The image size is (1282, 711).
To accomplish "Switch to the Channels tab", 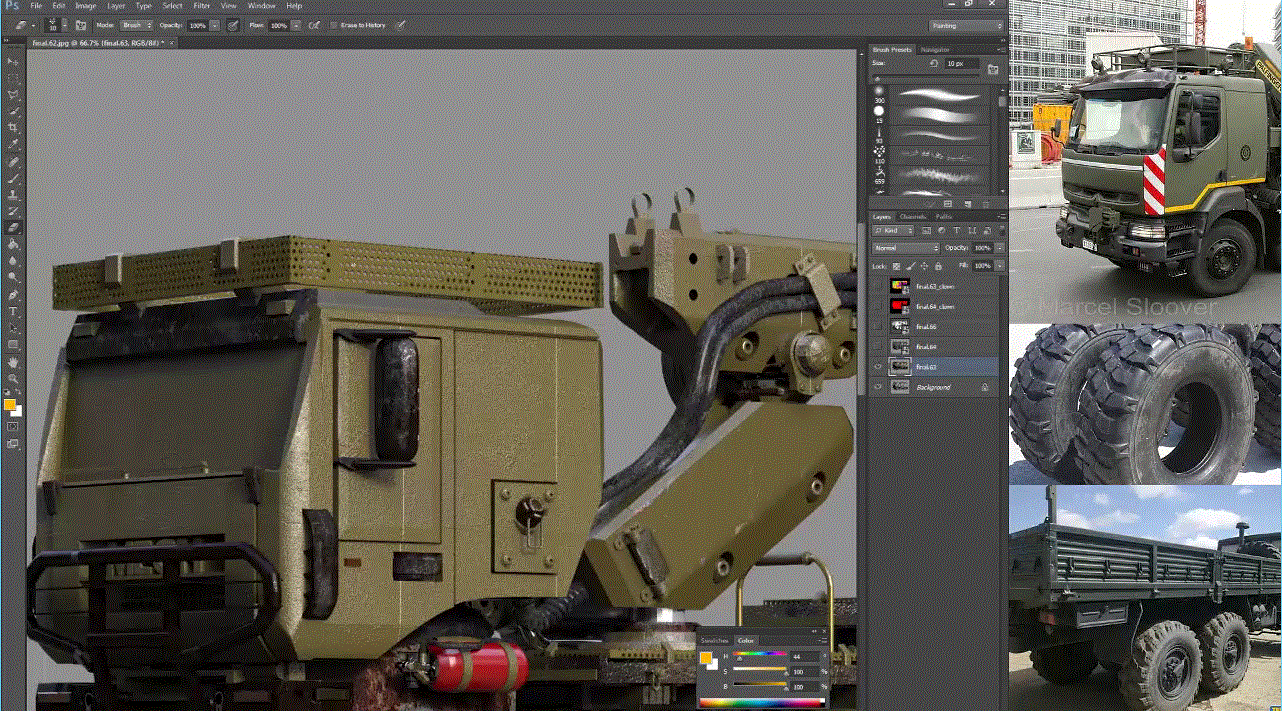I will pos(912,217).
